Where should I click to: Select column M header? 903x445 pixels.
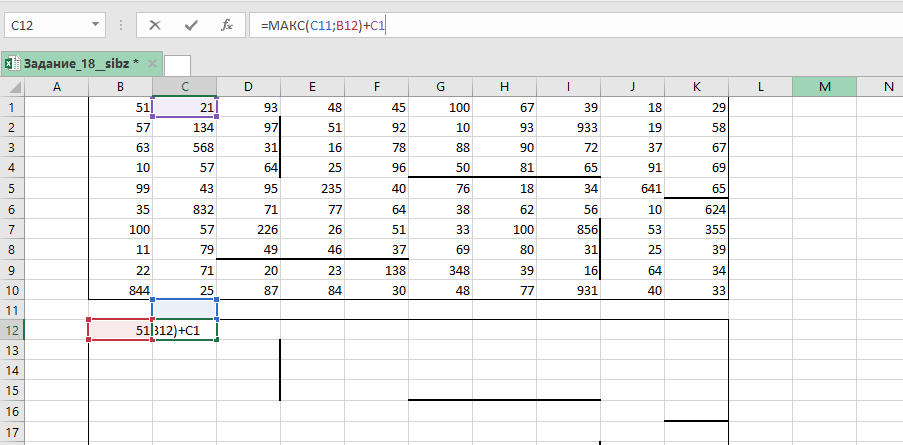[824, 87]
